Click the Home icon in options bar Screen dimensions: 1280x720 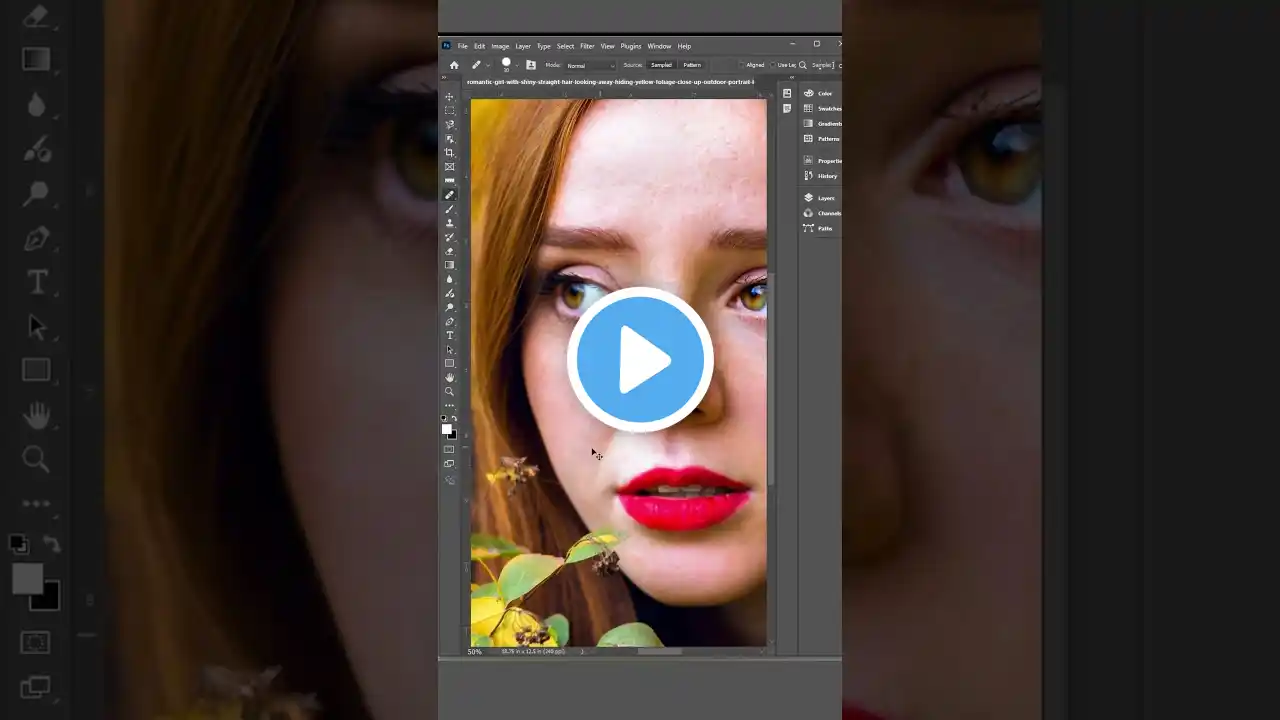454,65
